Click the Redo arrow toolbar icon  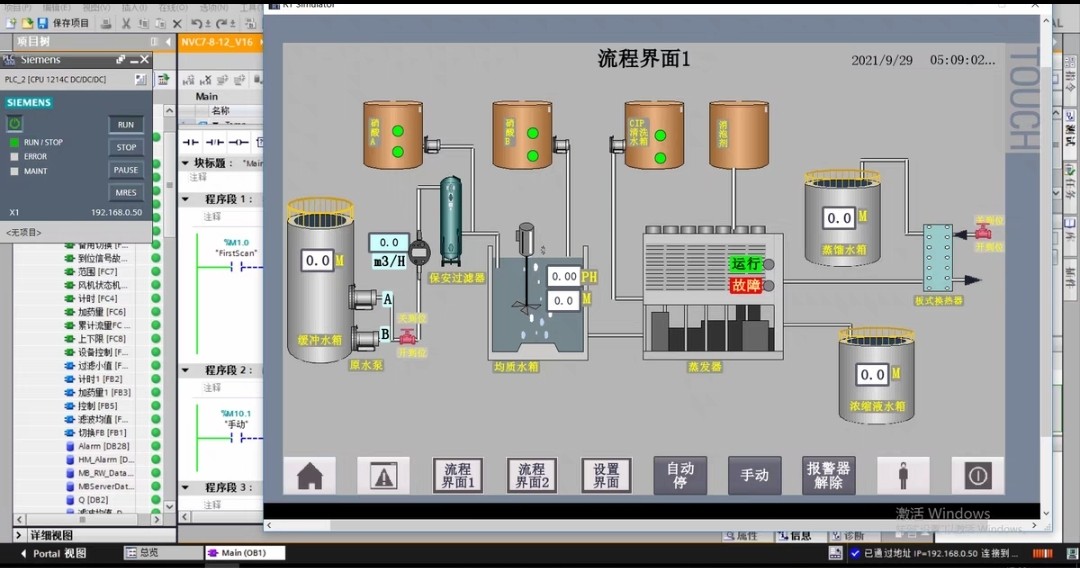click(x=222, y=23)
